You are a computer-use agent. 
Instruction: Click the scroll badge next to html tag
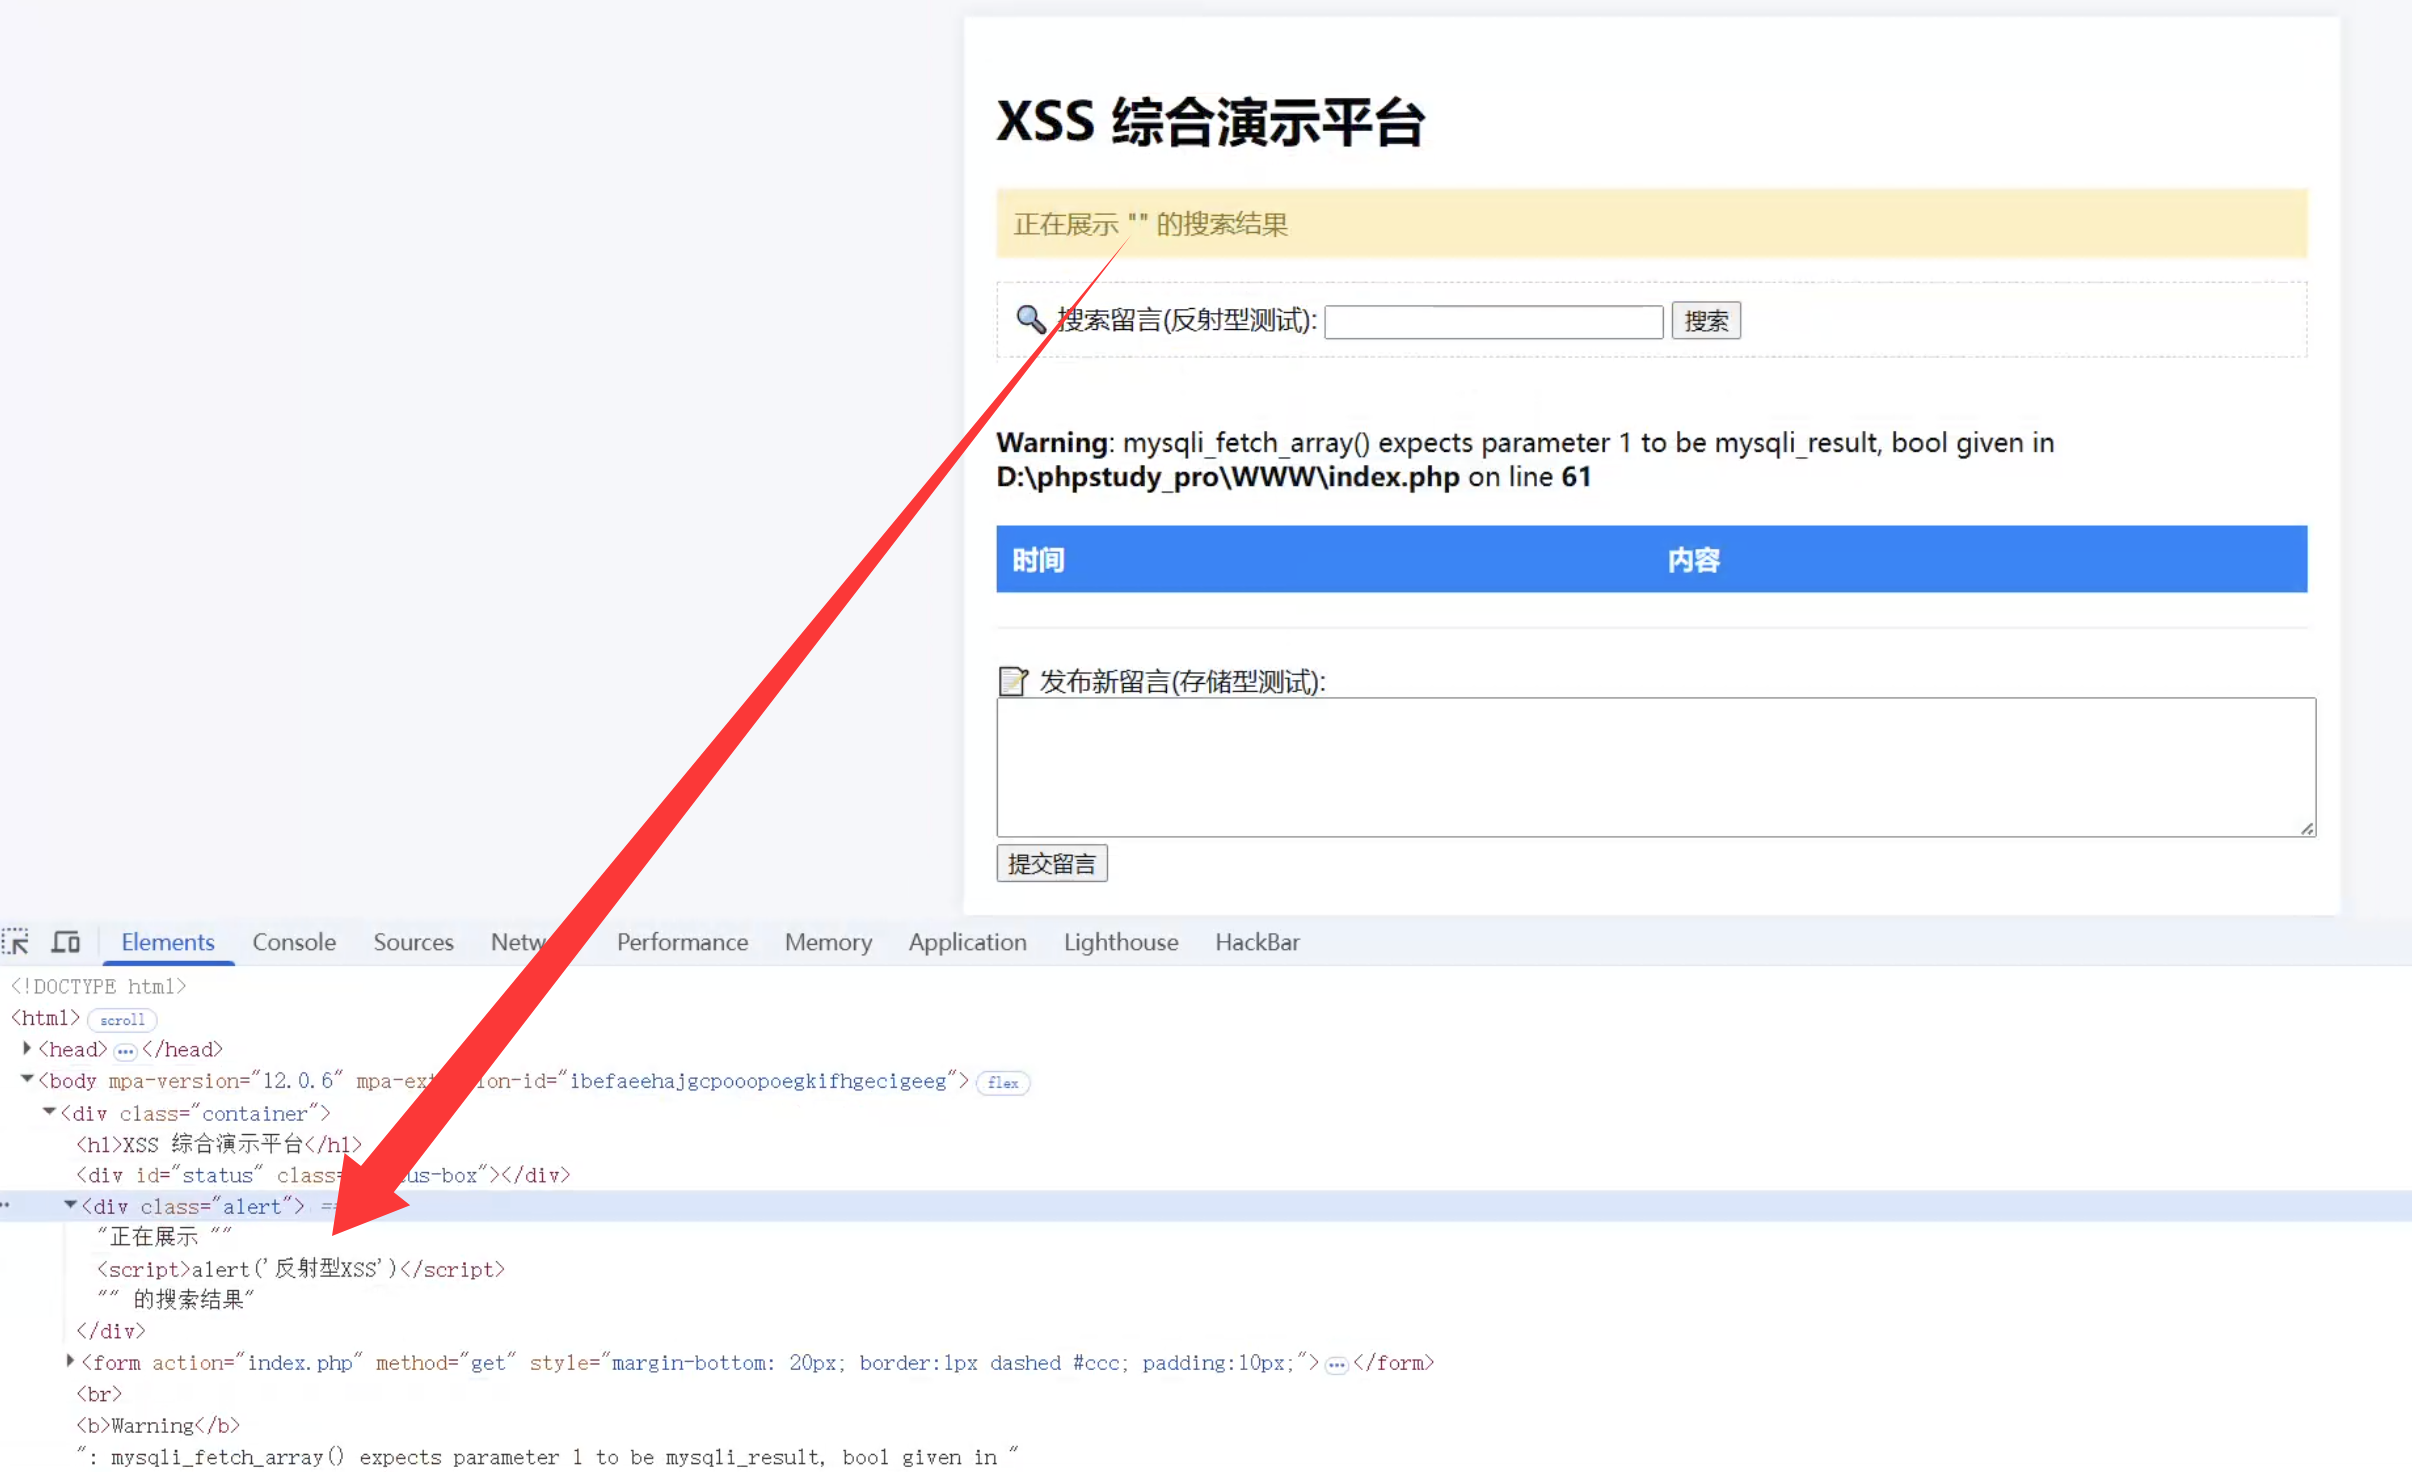[122, 1020]
